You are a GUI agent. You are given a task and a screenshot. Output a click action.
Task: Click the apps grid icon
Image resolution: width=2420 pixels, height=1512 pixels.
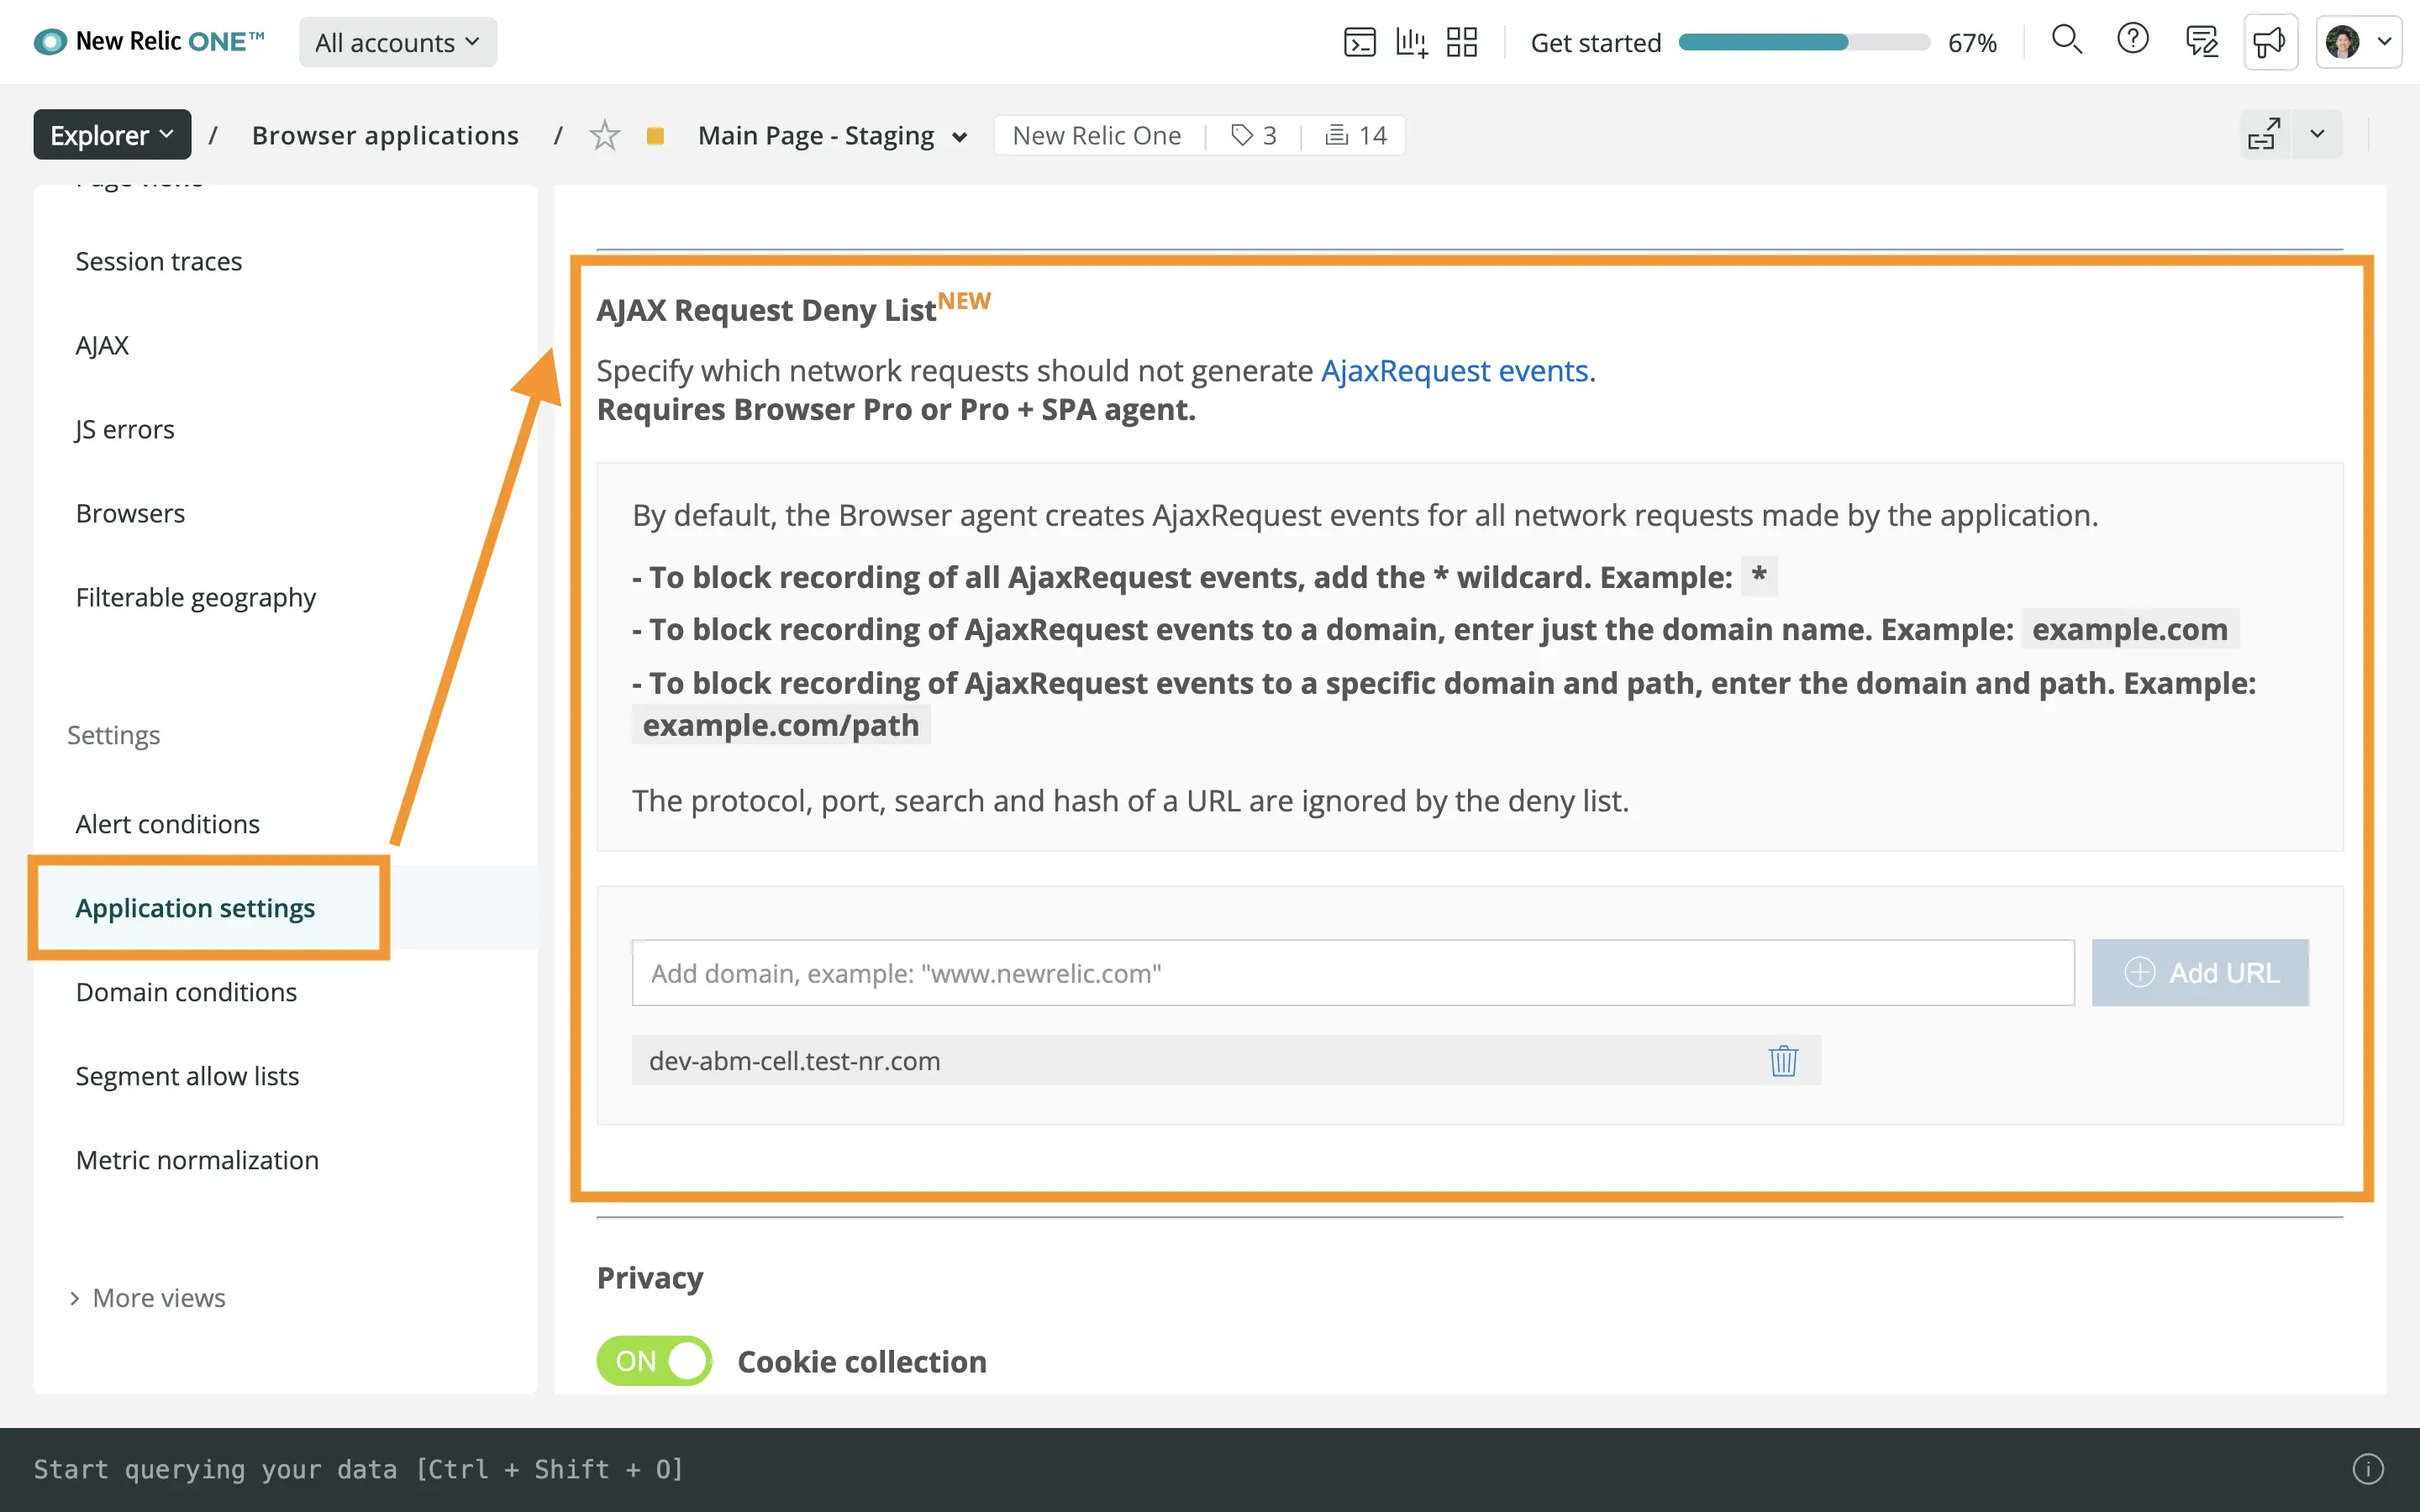coord(1461,42)
